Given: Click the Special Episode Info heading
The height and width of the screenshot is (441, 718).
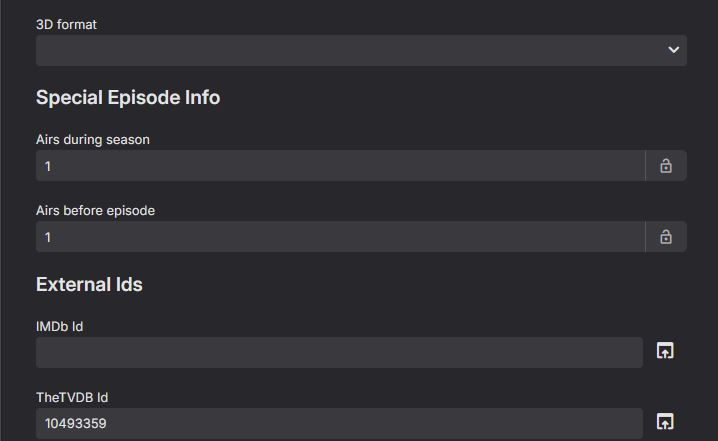Looking at the screenshot, I should pyautogui.click(x=128, y=98).
